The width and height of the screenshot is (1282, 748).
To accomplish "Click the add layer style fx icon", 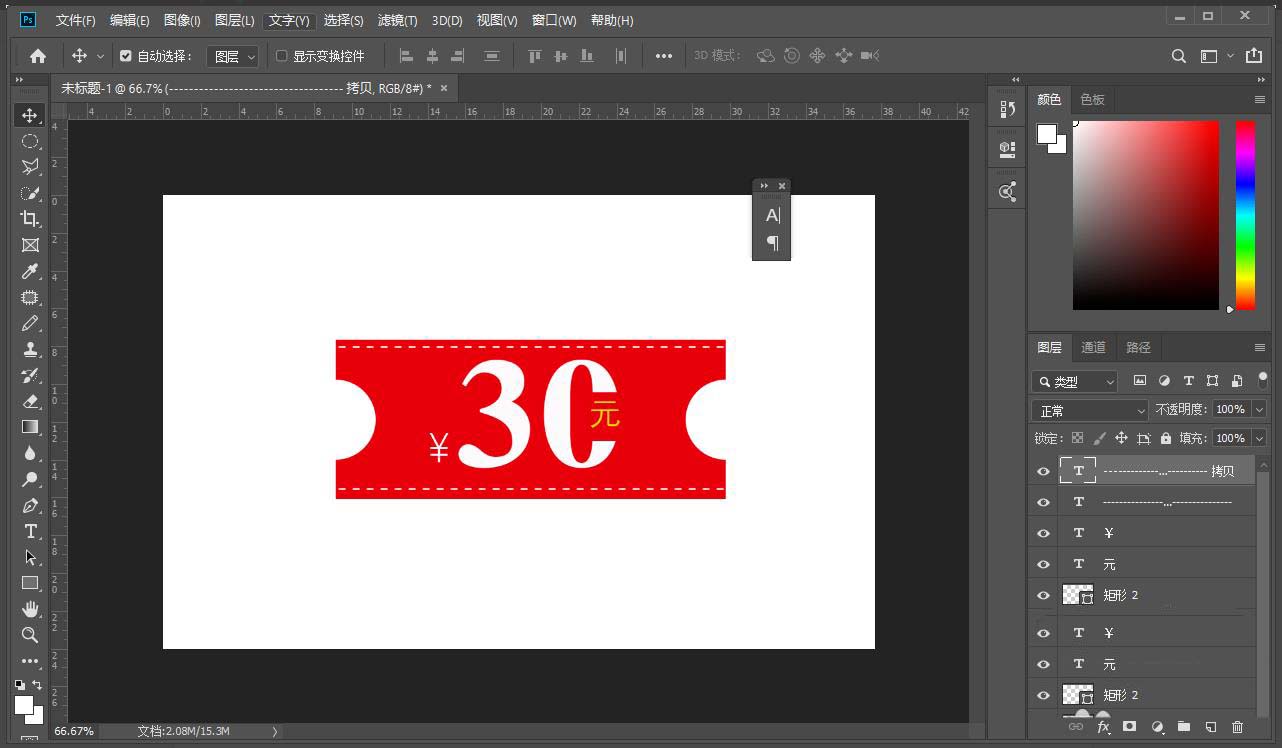I will (x=1104, y=727).
